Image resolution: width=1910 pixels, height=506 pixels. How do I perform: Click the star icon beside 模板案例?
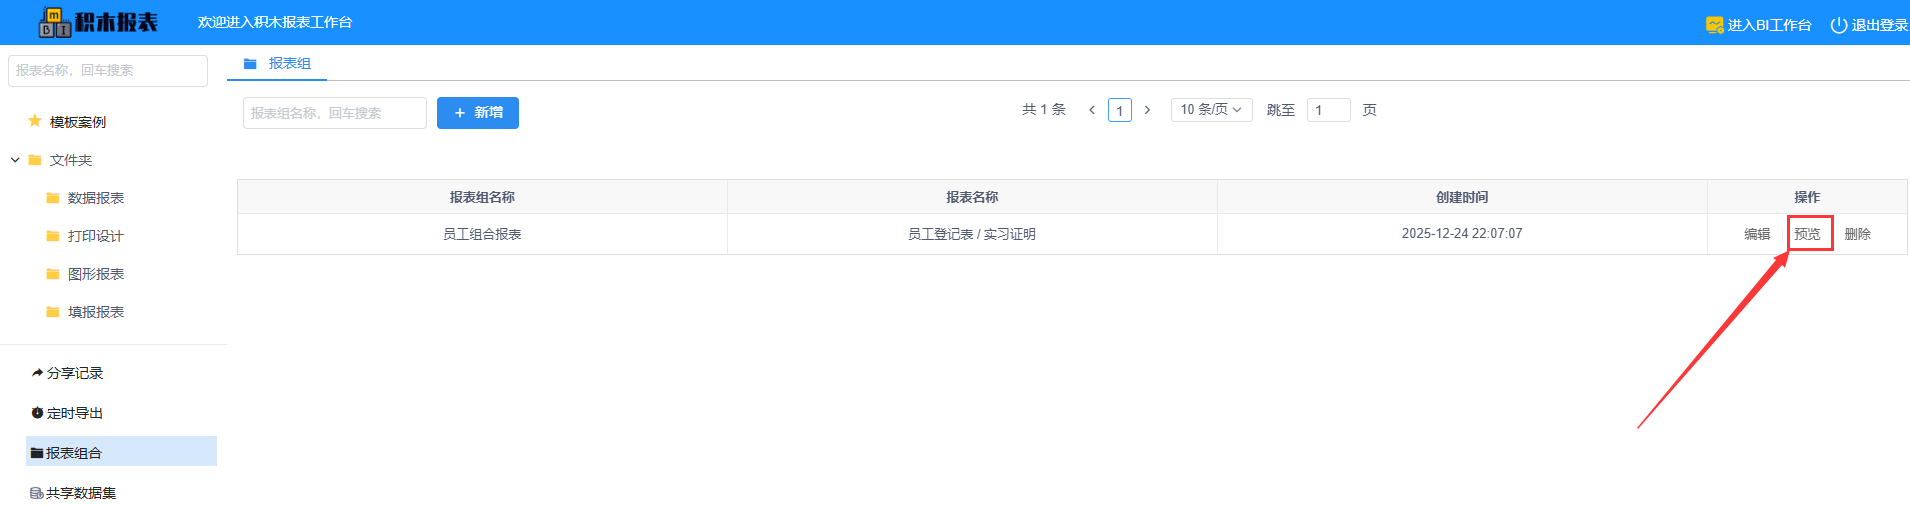[35, 121]
